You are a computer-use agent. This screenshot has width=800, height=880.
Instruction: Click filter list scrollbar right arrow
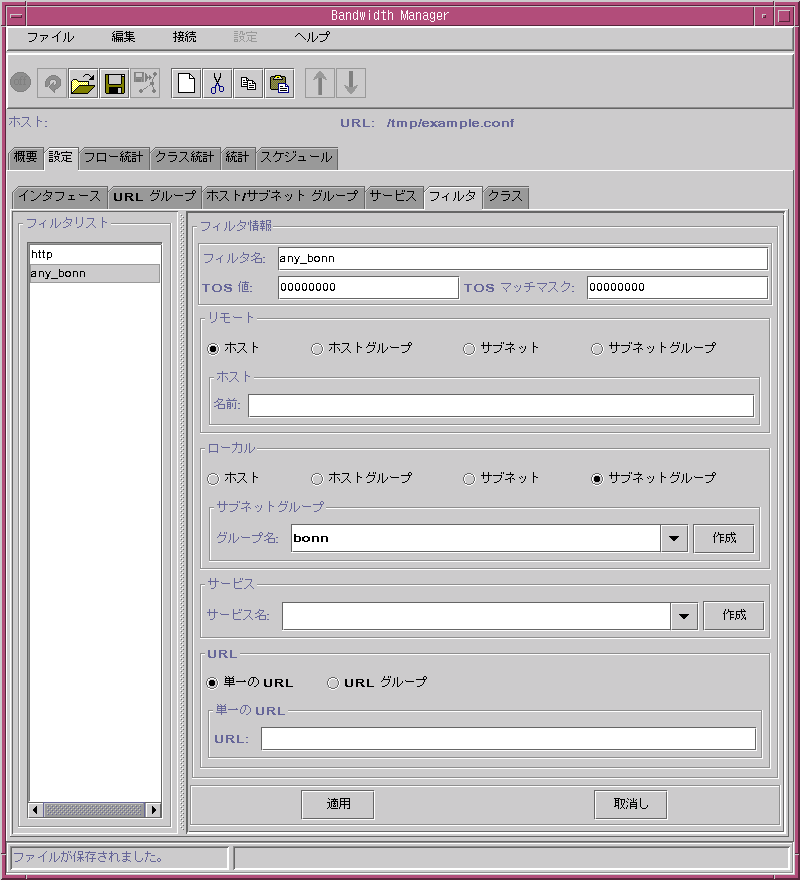pos(154,810)
